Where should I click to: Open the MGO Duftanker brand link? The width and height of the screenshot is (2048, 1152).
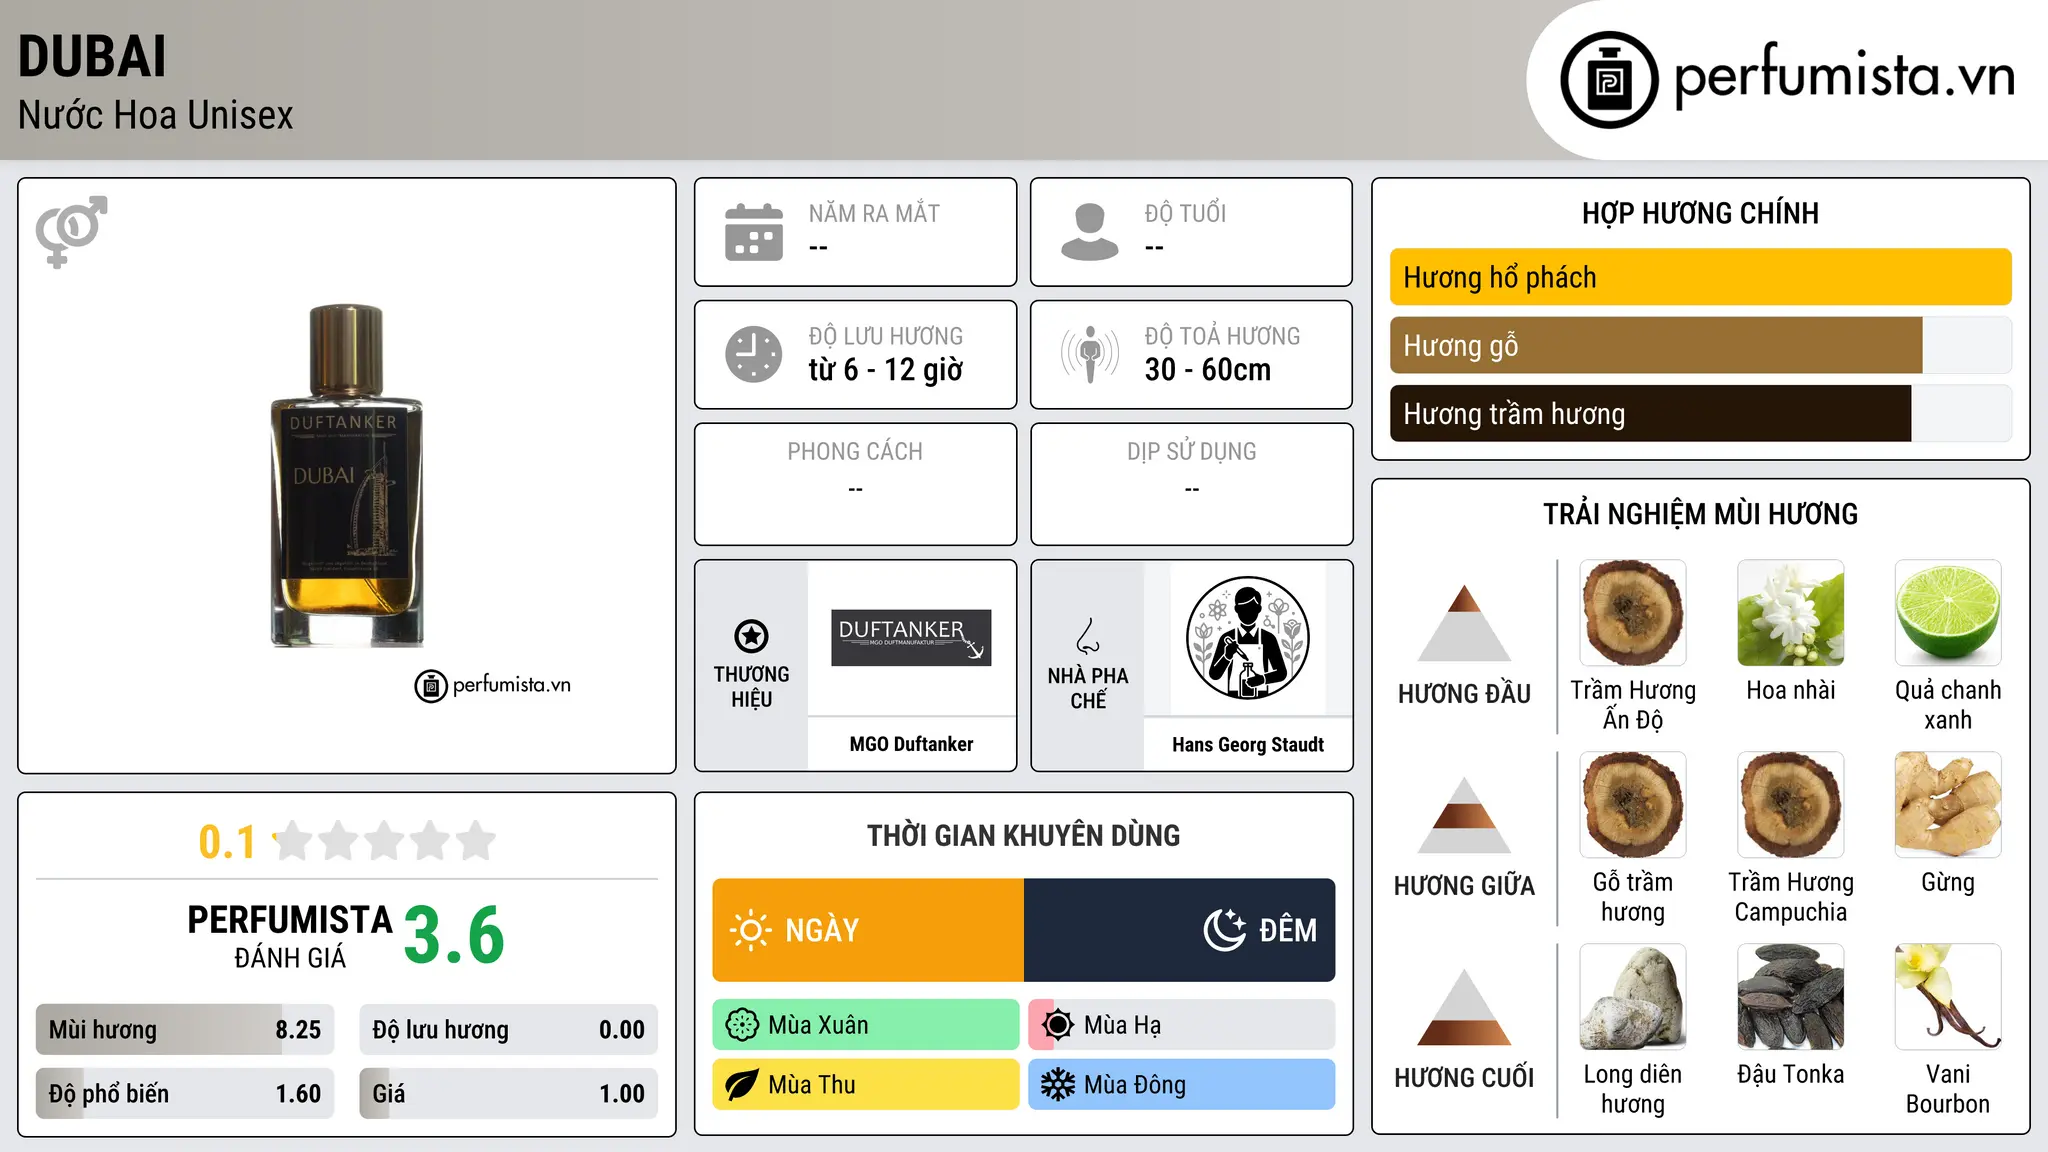(x=911, y=744)
